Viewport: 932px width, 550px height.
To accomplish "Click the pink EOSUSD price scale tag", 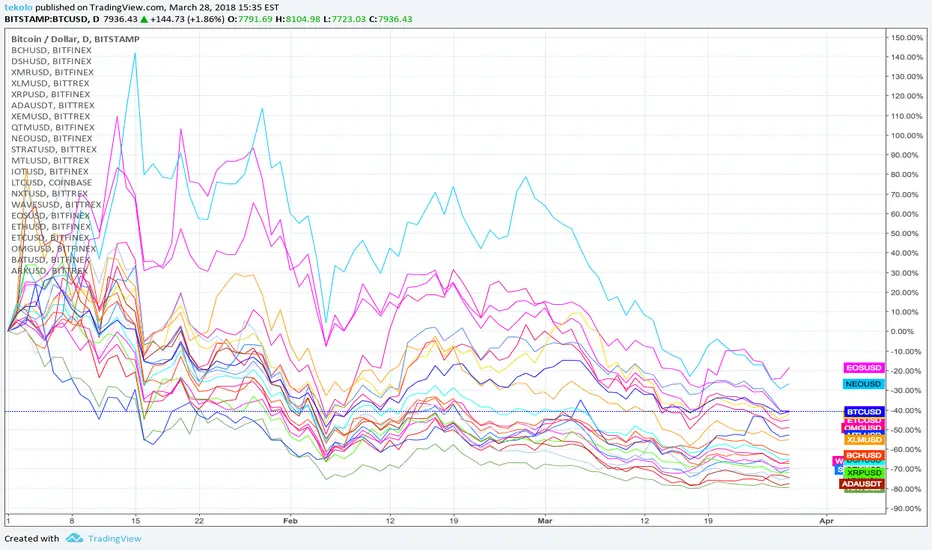I will 864,368.
